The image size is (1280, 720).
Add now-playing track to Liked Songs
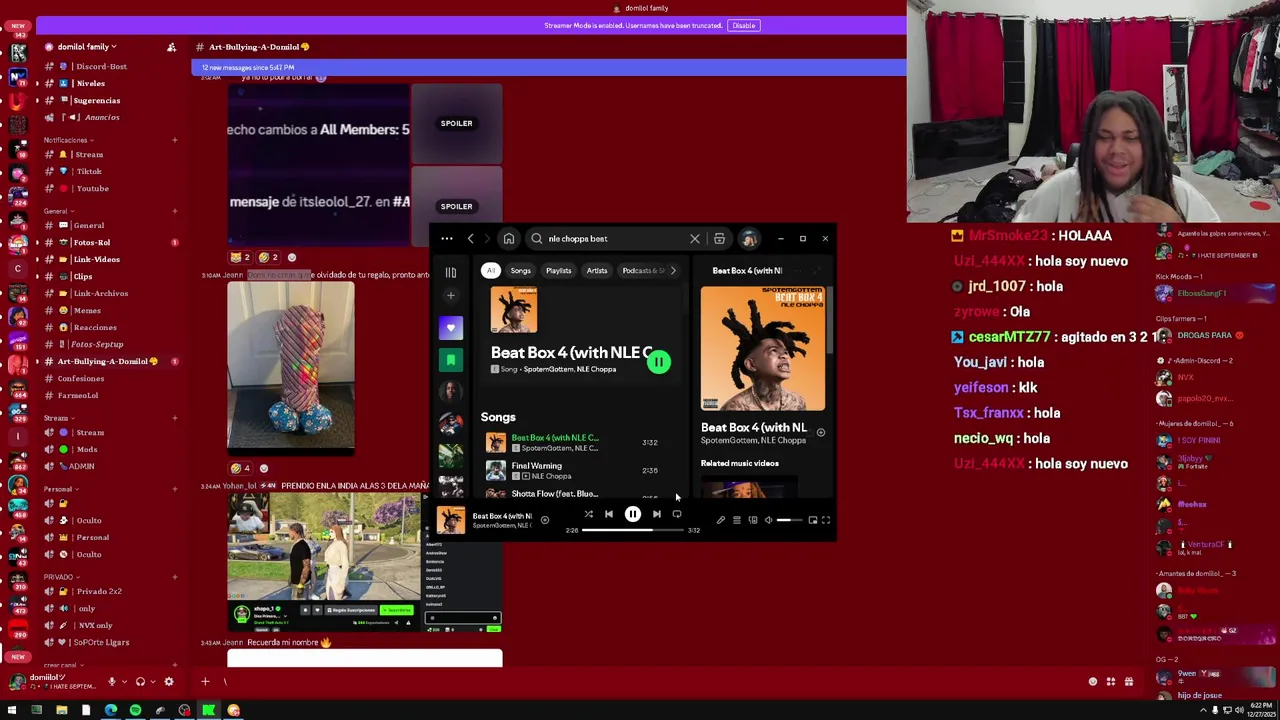click(545, 520)
